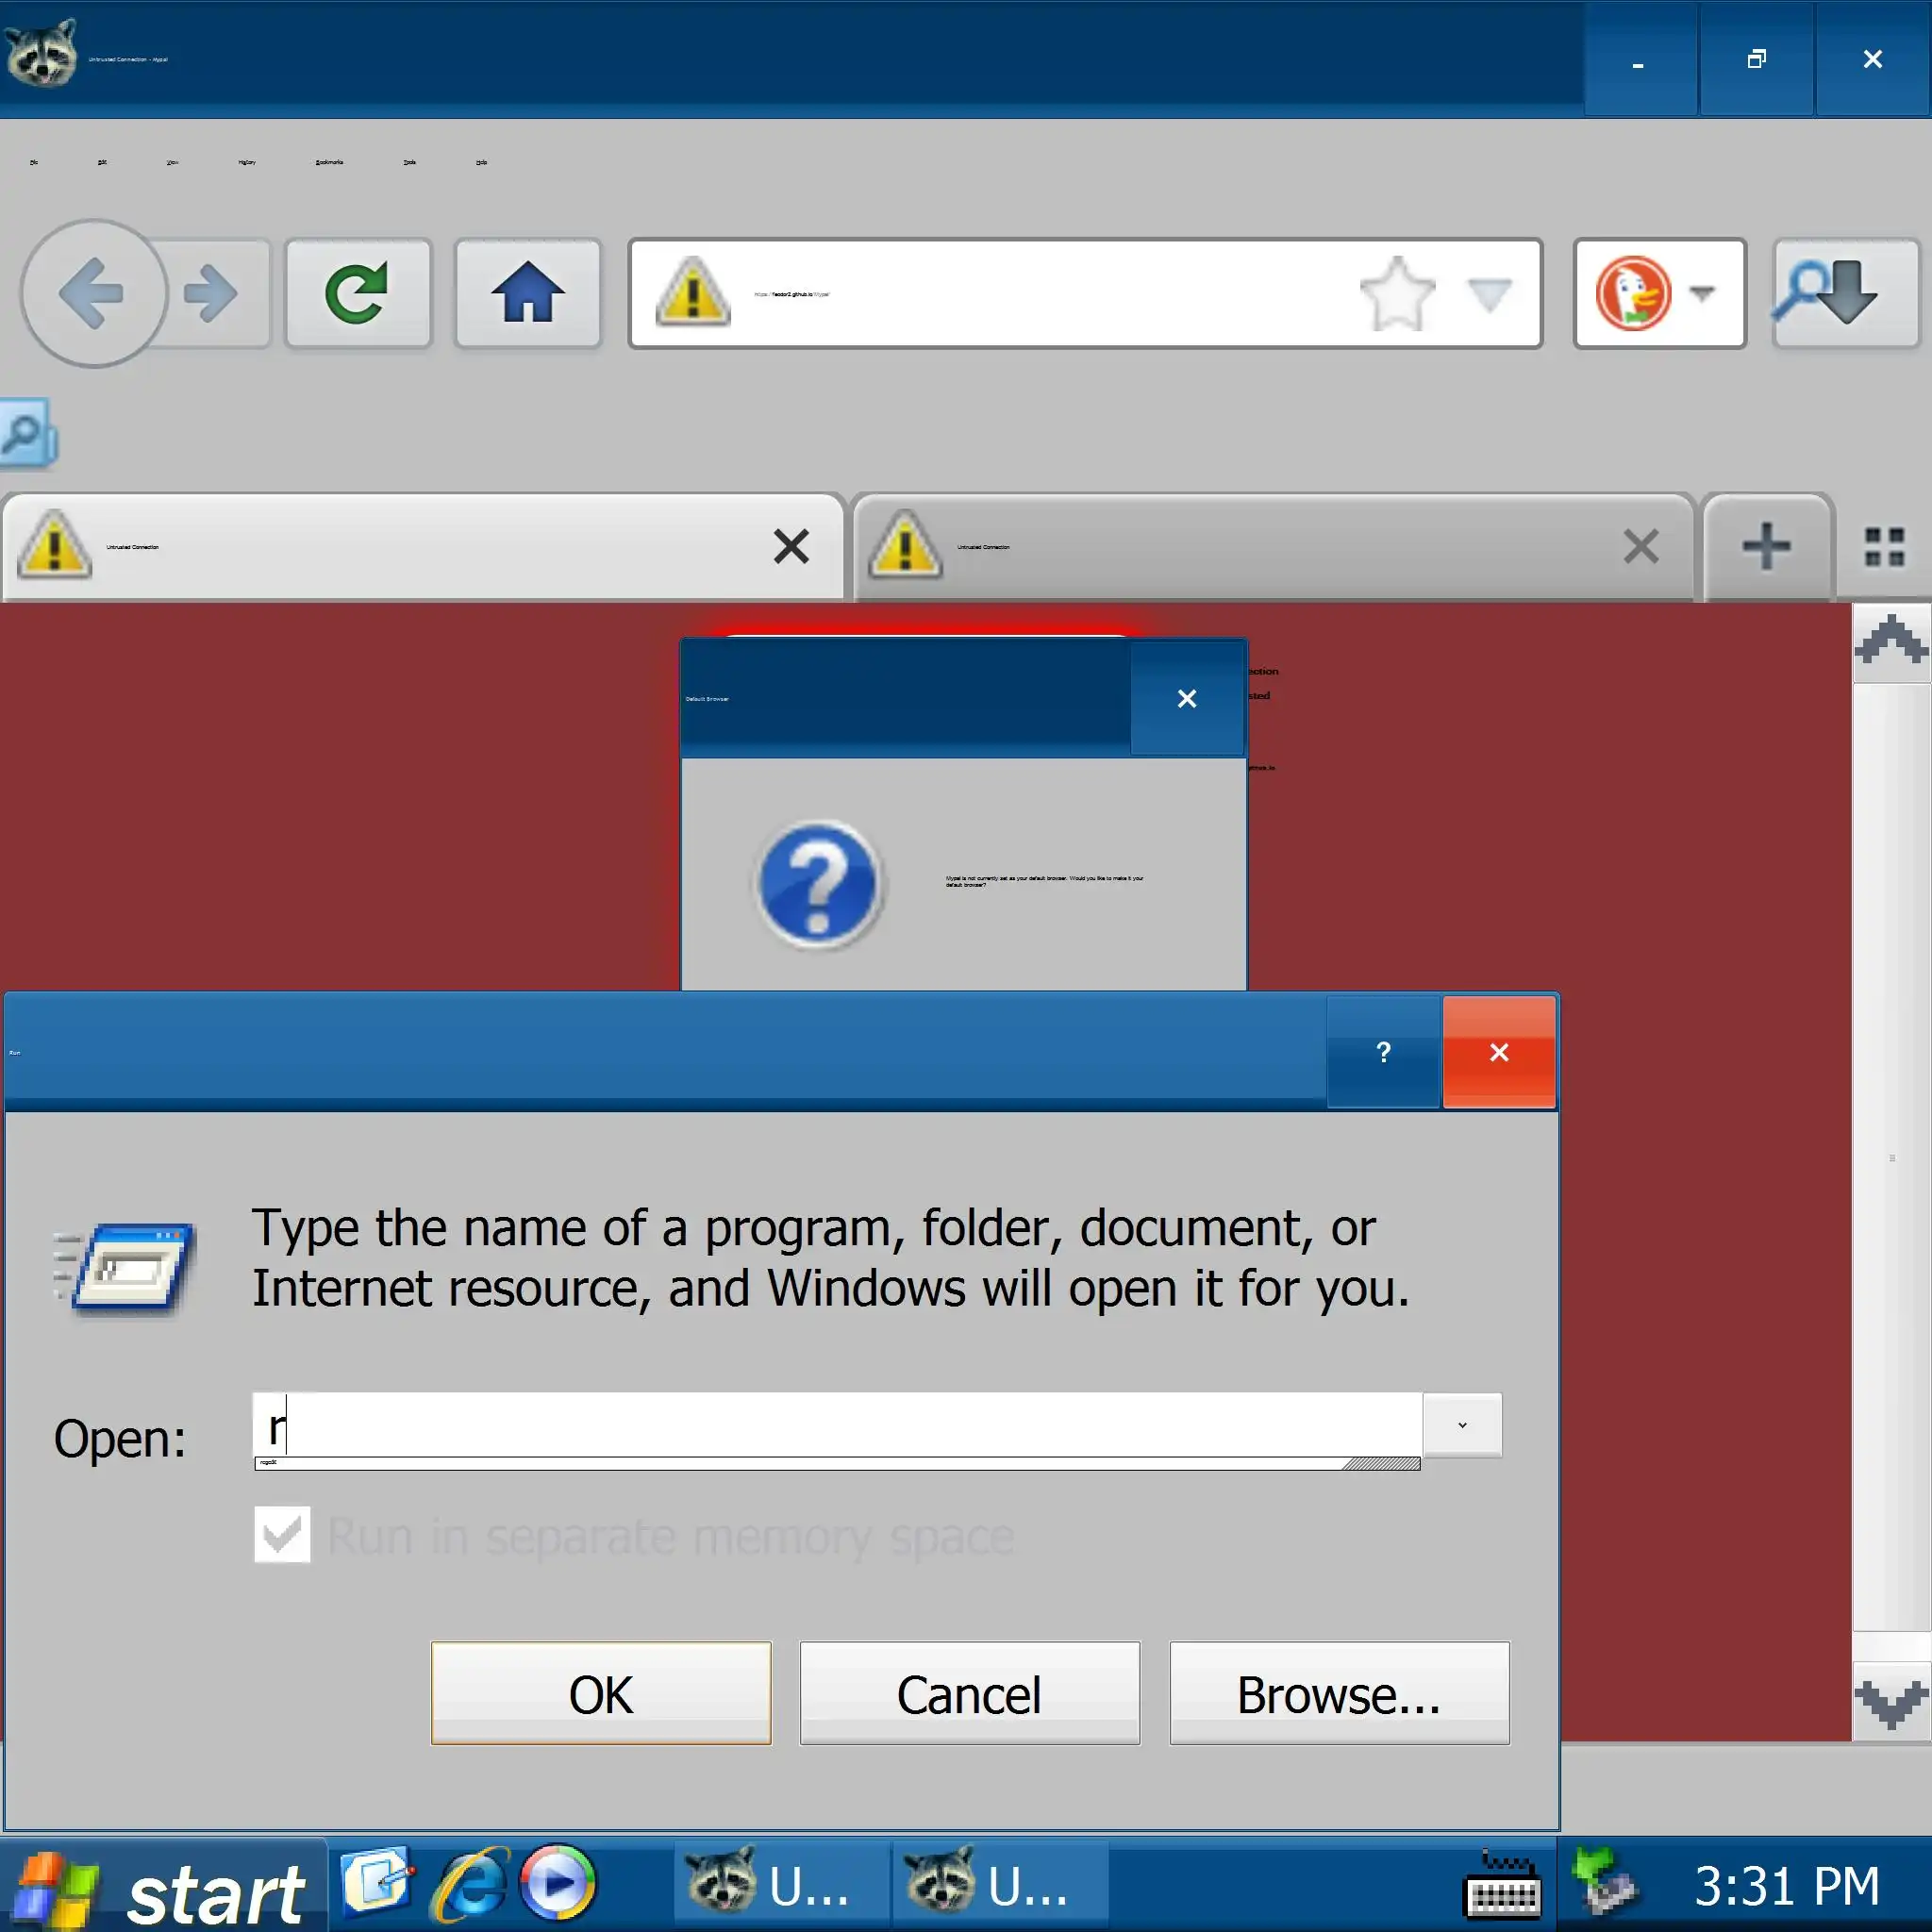This screenshot has width=1932, height=1932.
Task: Bookmark the page with the star icon
Action: click(x=1397, y=293)
